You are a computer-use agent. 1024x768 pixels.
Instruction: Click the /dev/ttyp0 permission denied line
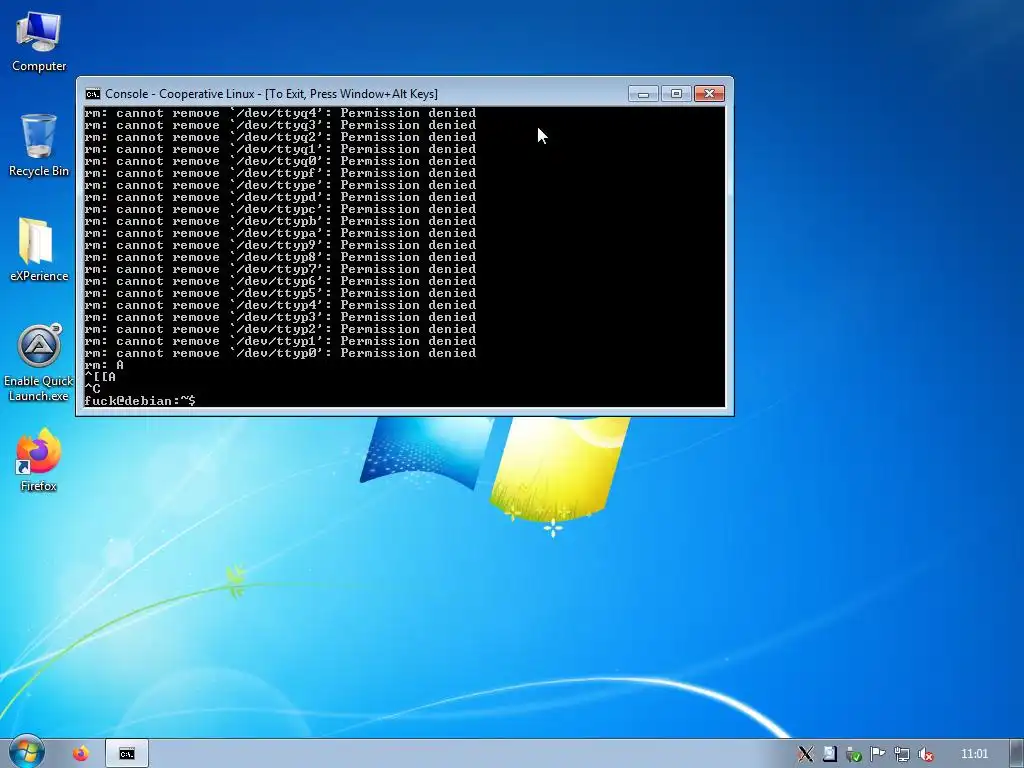point(280,353)
